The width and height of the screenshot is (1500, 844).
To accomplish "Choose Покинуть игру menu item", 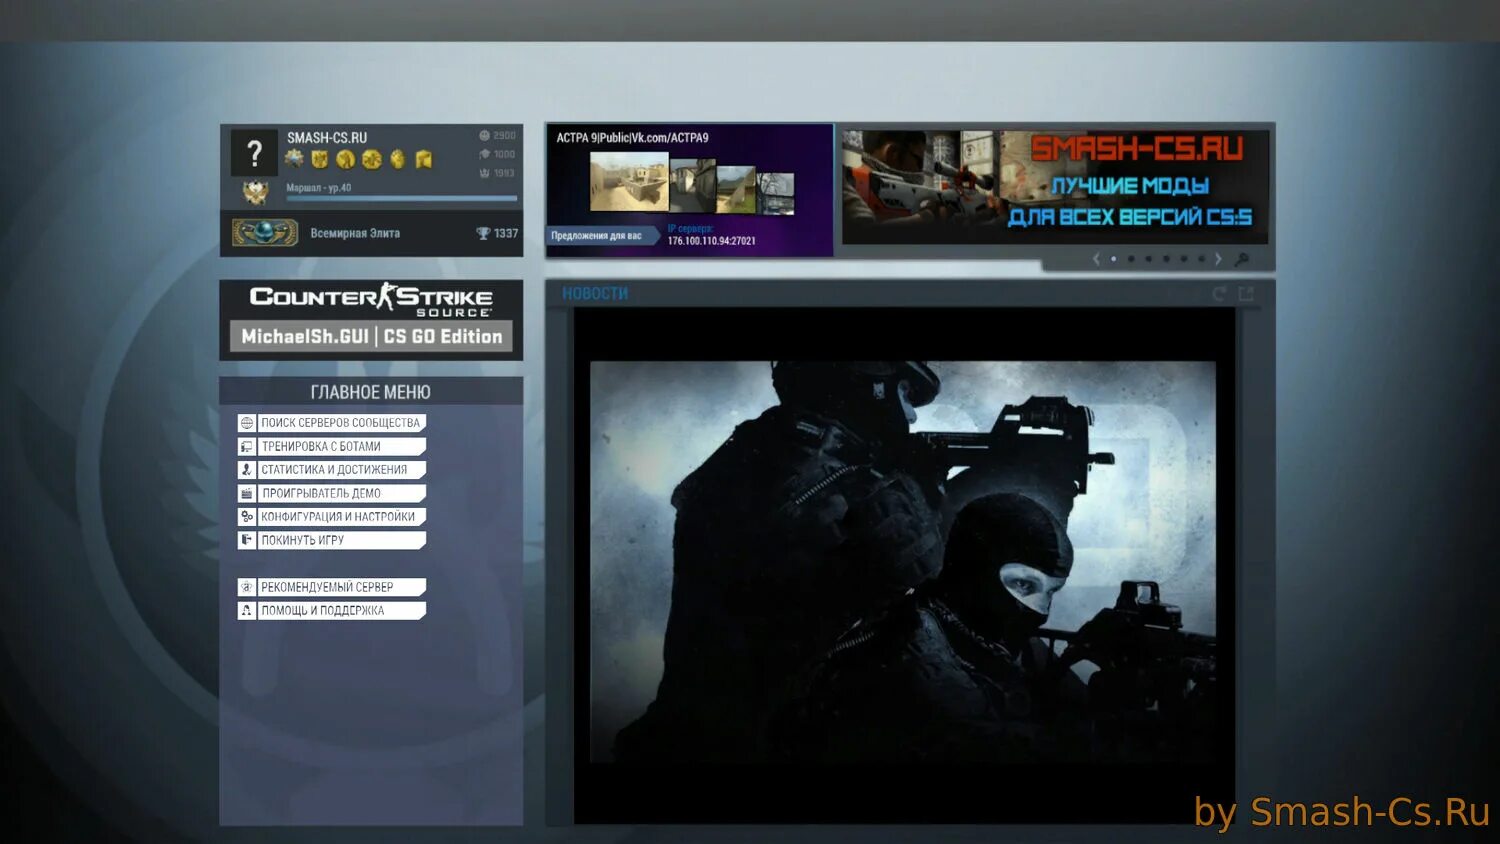I will click(x=332, y=540).
